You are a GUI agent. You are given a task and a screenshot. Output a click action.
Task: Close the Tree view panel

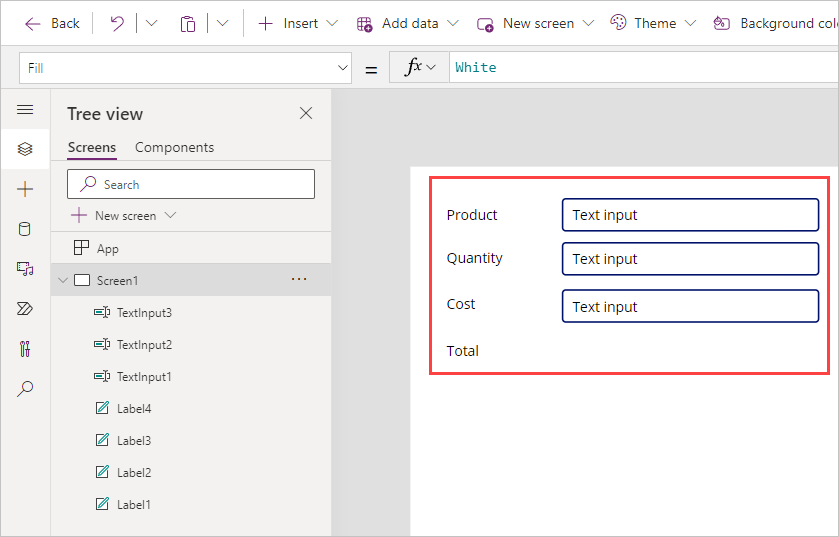click(306, 113)
